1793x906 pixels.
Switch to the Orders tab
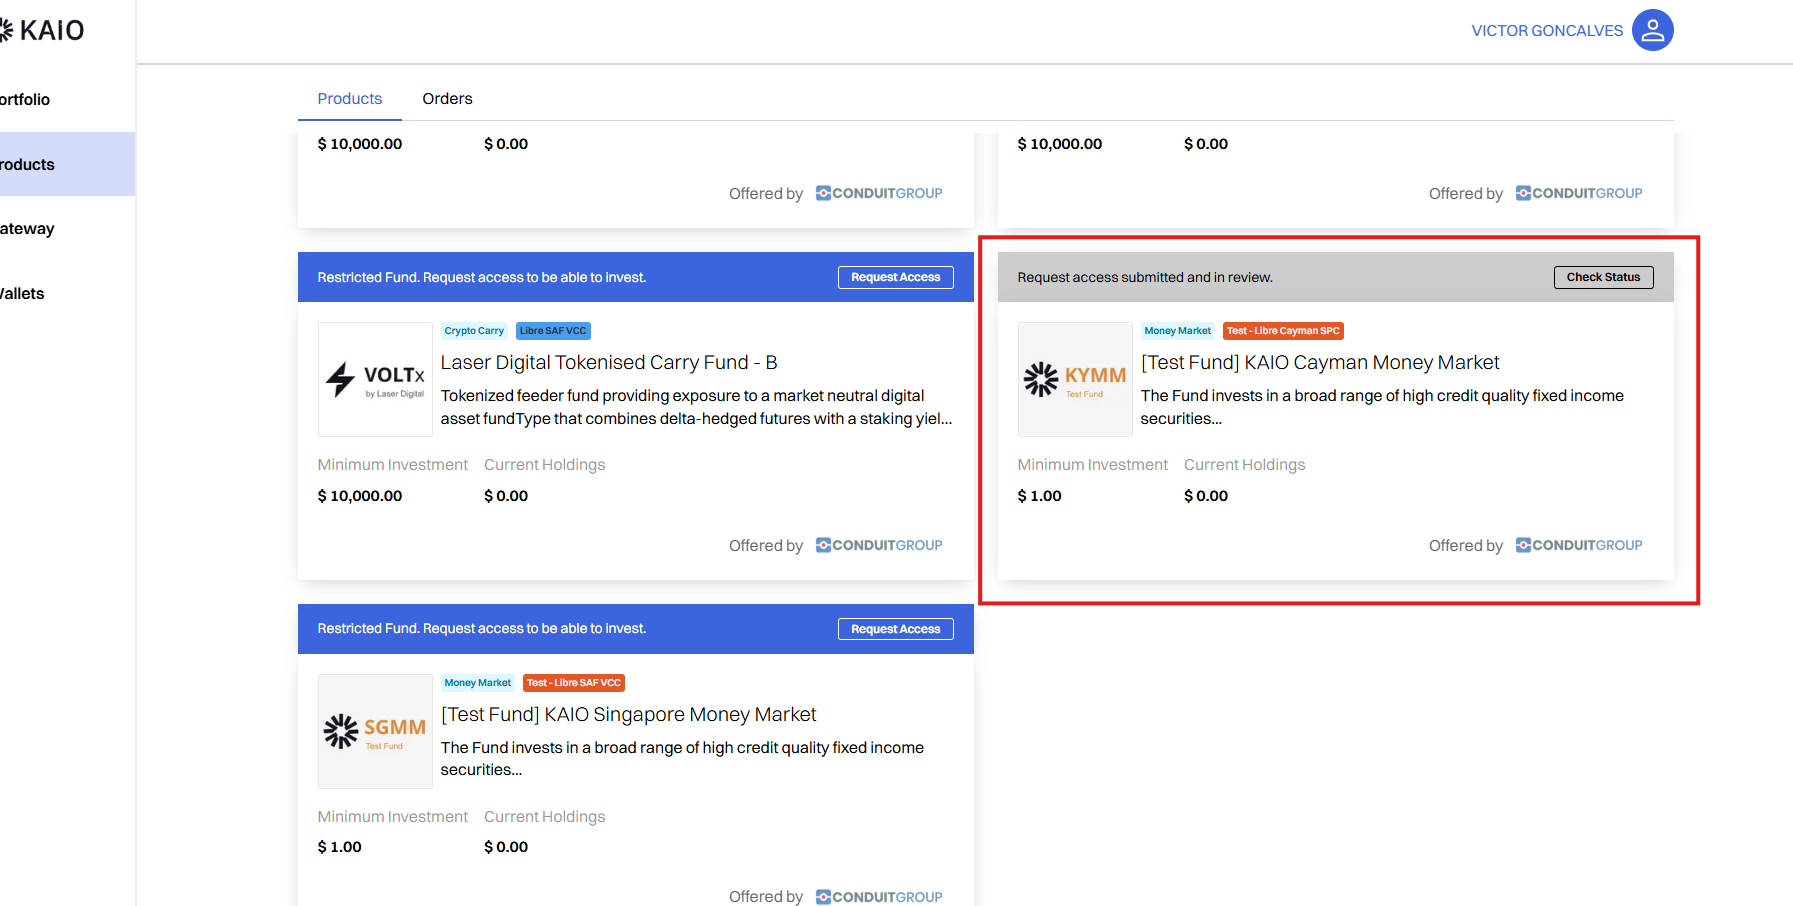447,98
